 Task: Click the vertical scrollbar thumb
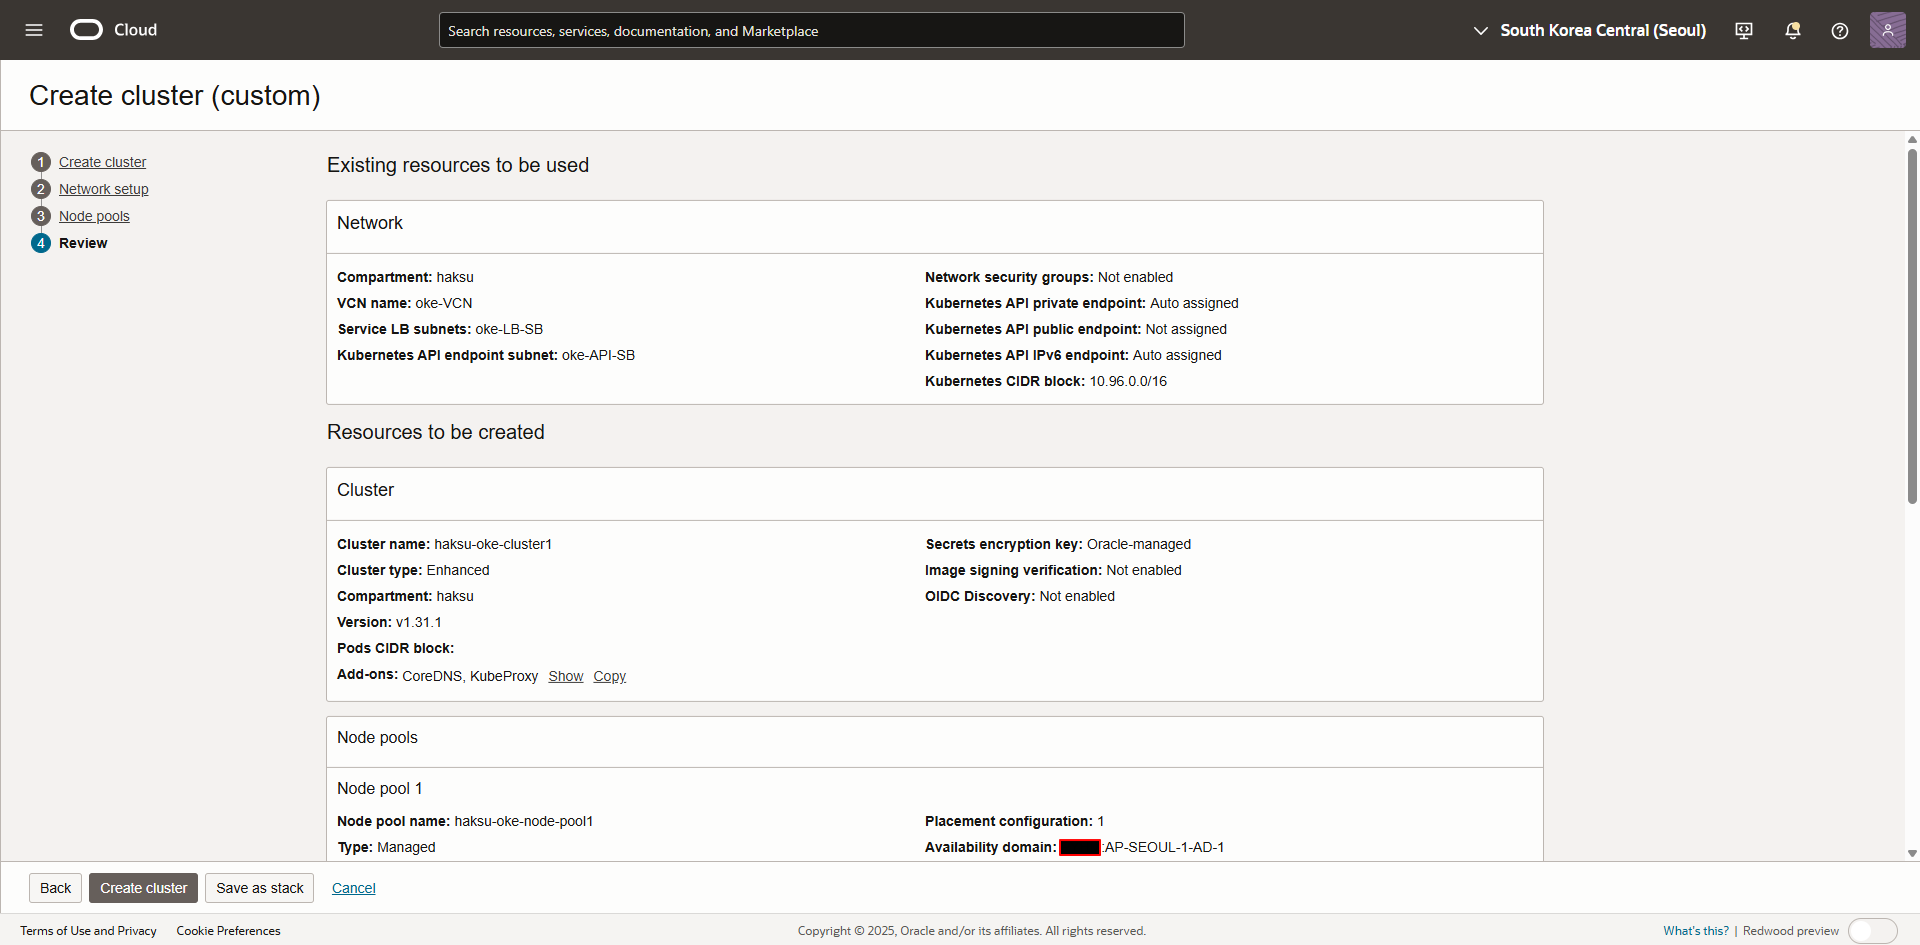[1912, 326]
